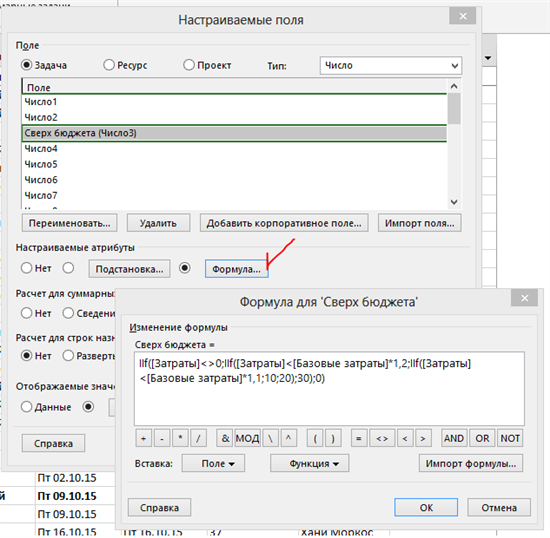The image size is (550, 538).
Task: Click inside the formula text box
Action: pyautogui.click(x=329, y=389)
